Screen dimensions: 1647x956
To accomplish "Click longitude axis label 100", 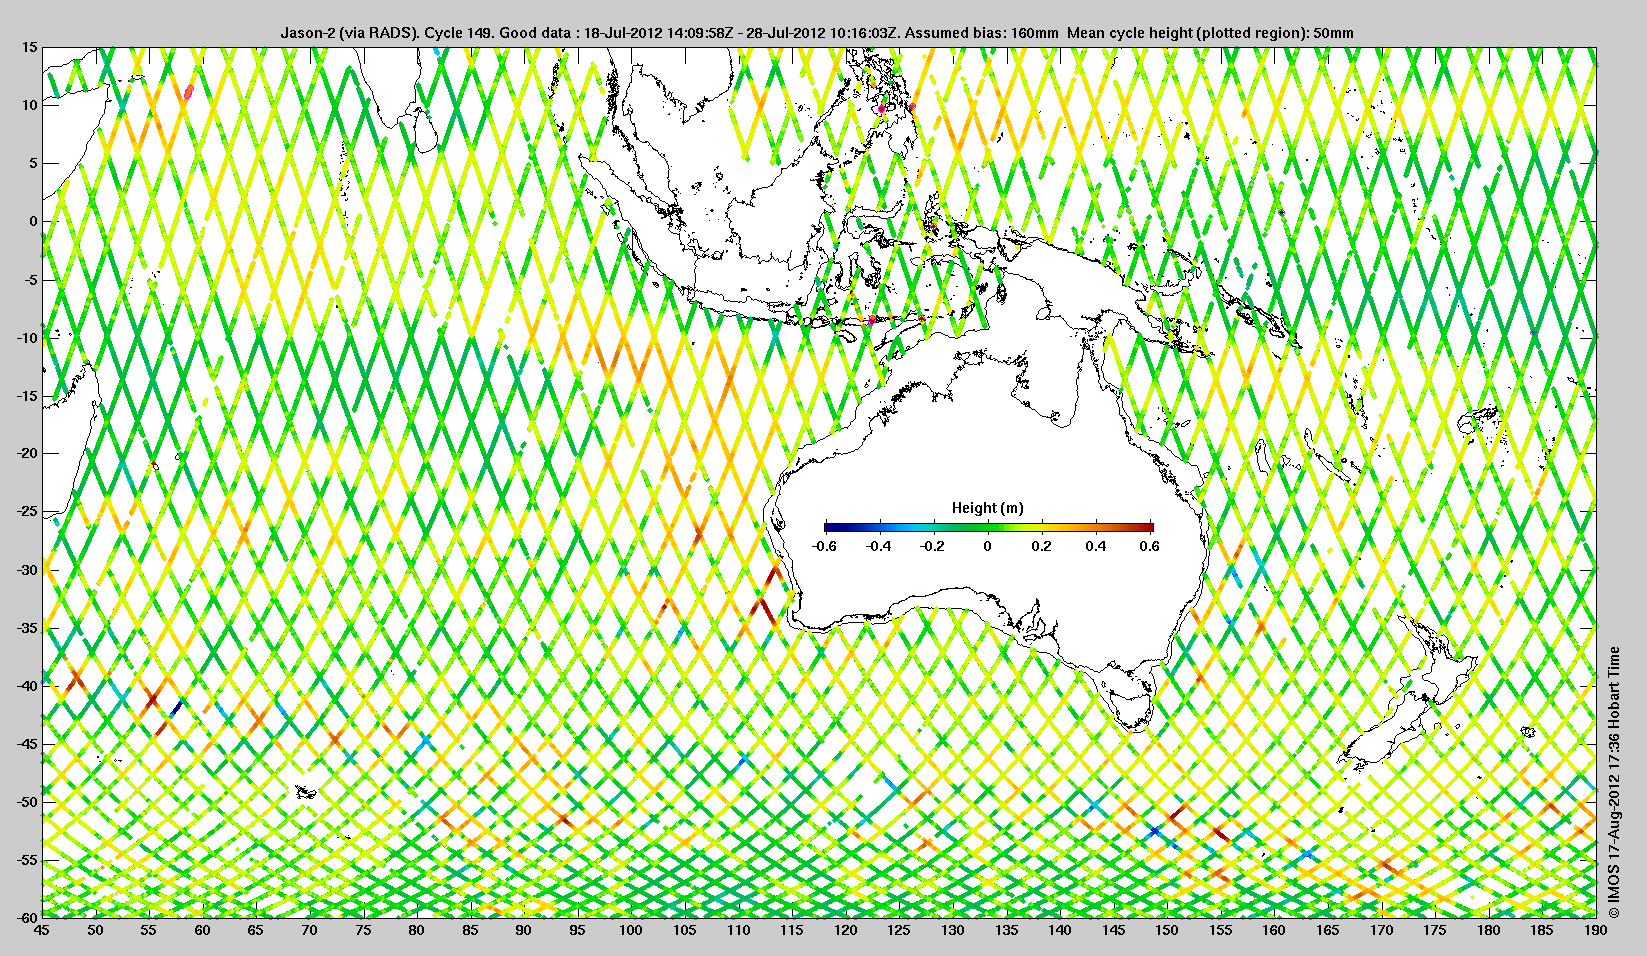I will (631, 931).
